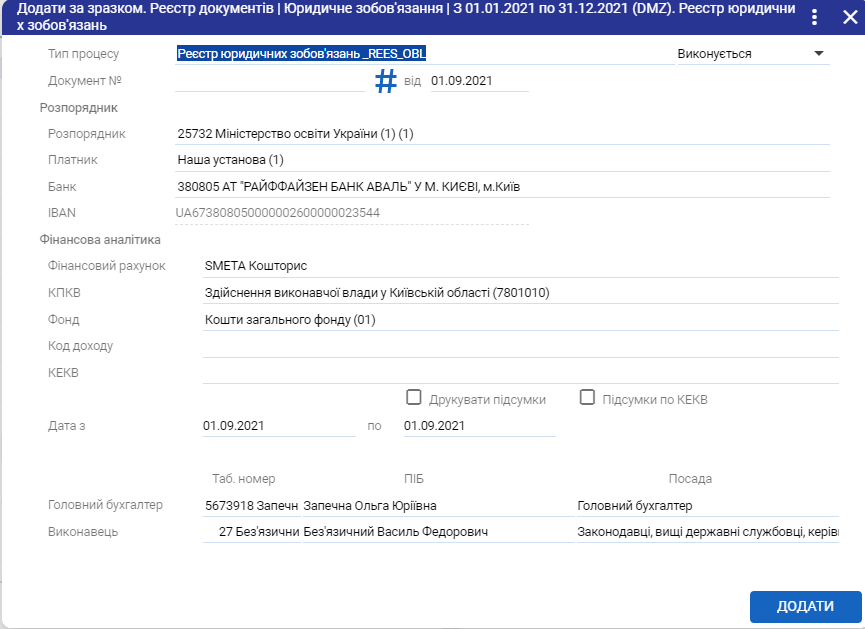
Task: Click the Фонд field Кошти загального фонду
Action: 518,320
